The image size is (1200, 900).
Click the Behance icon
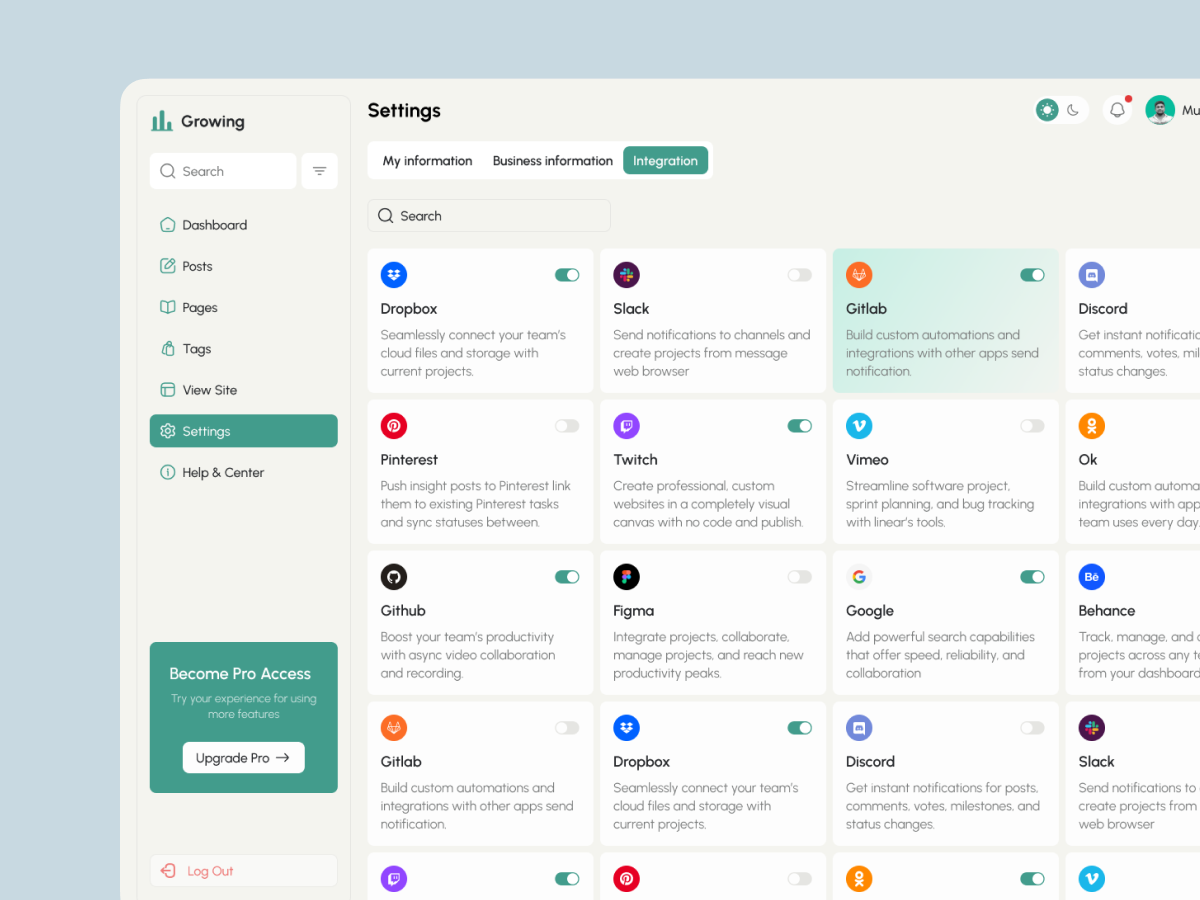pos(1091,576)
